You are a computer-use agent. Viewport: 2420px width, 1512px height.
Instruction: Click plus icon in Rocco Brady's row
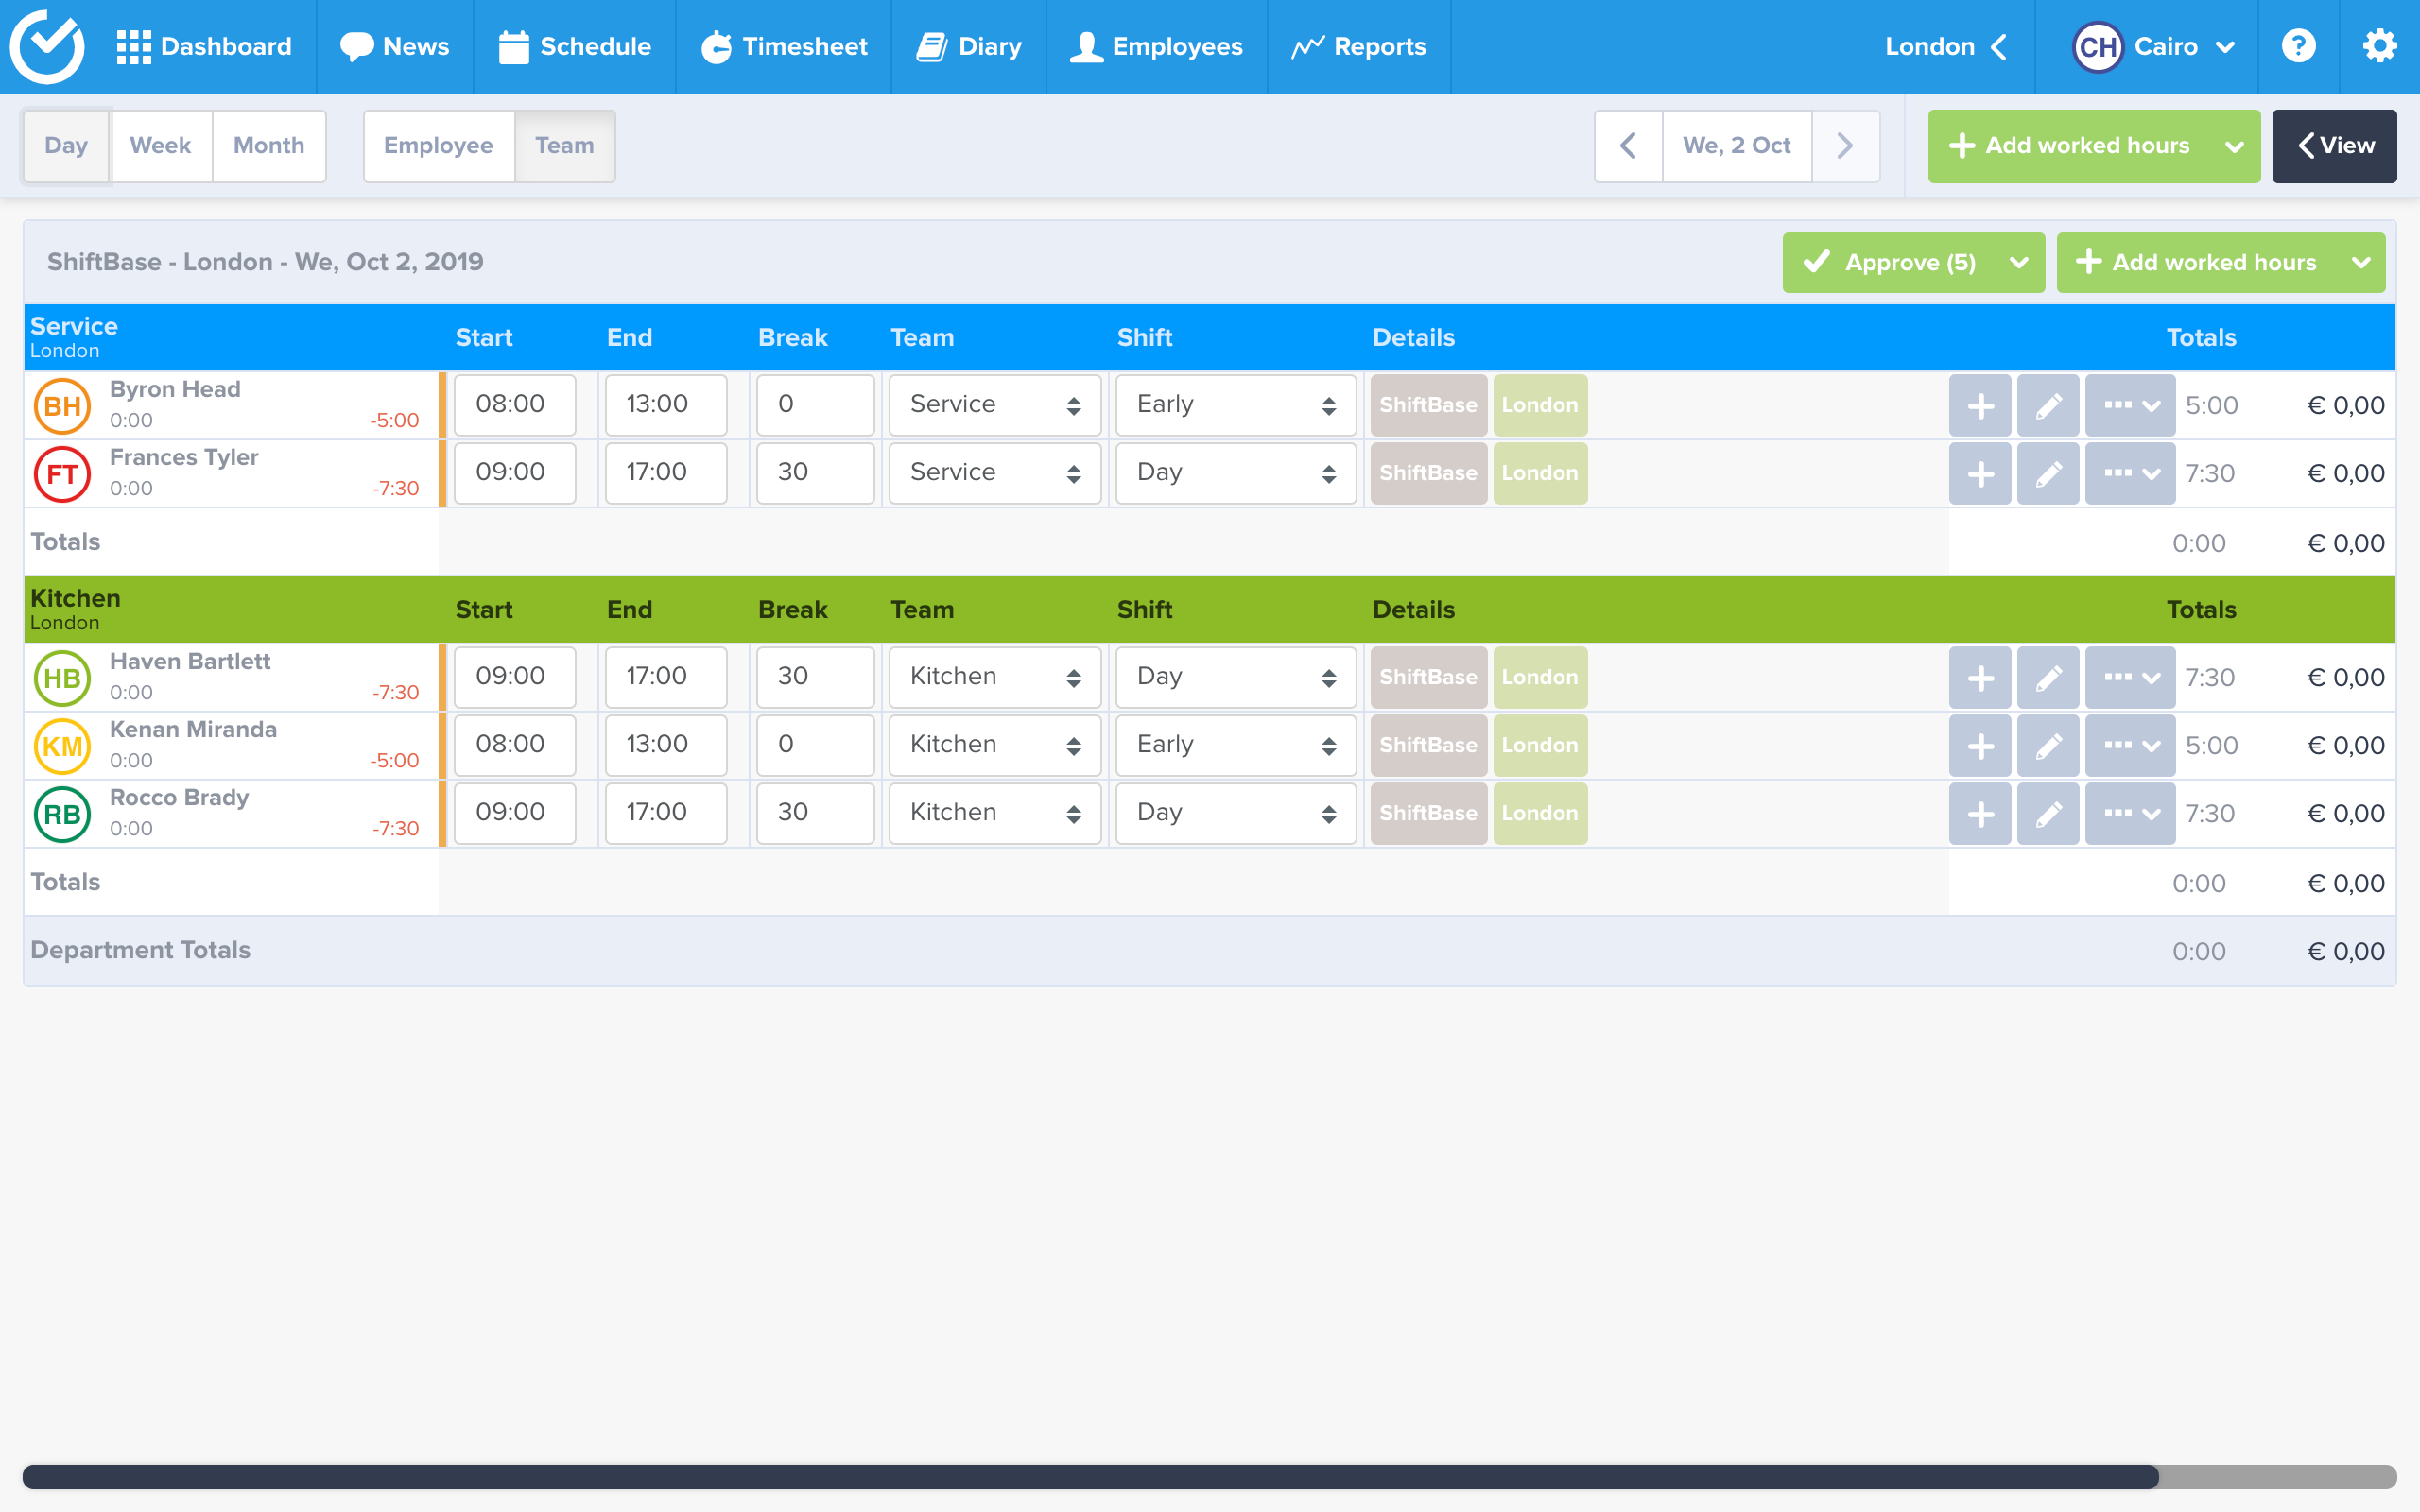pos(1980,813)
